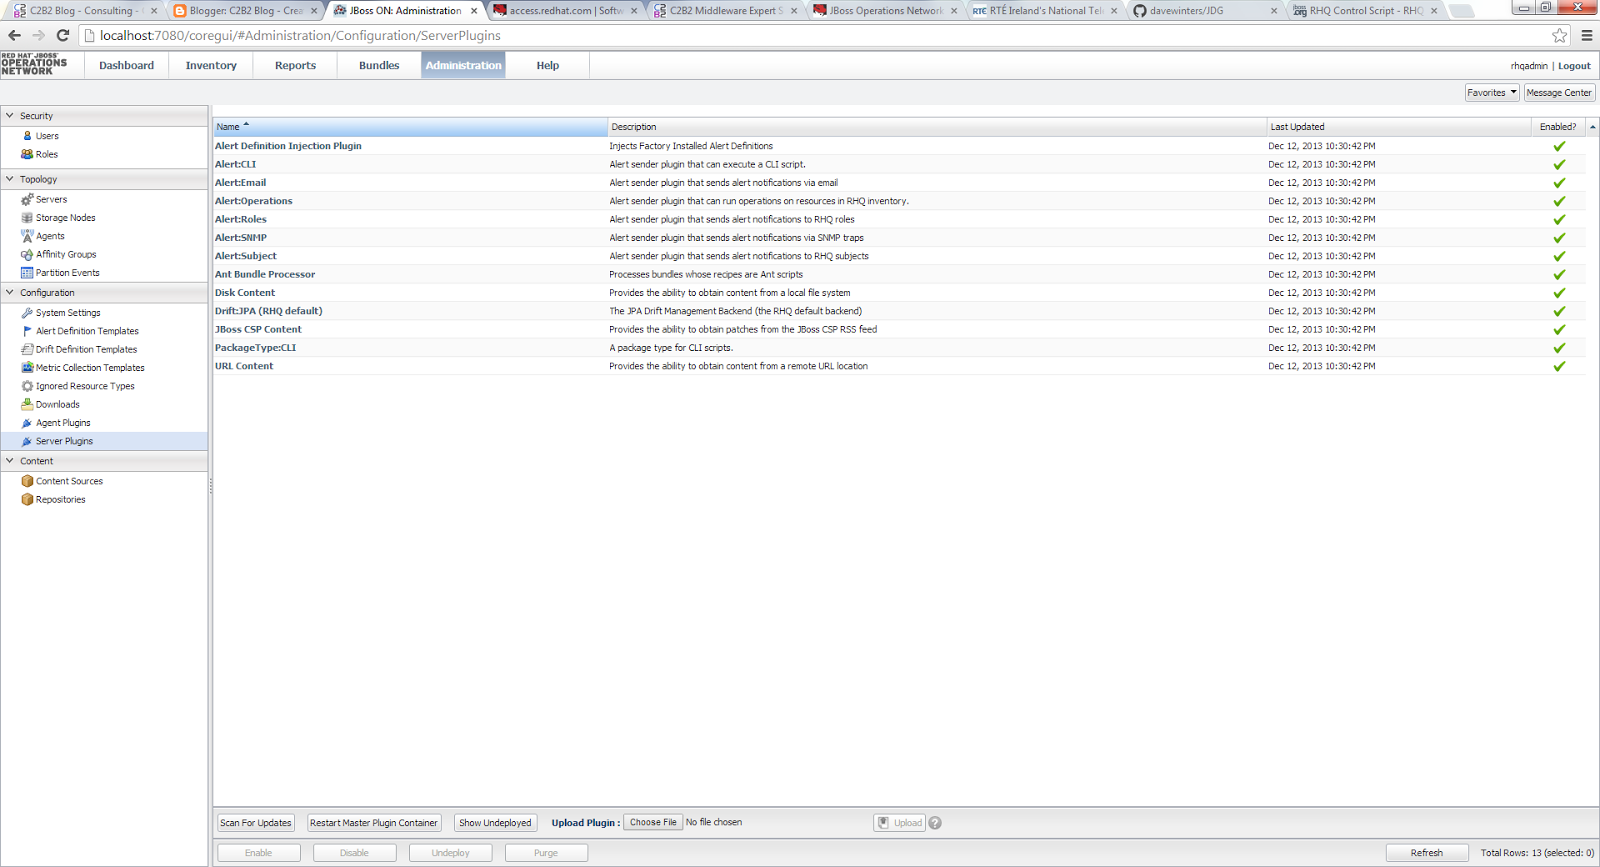The image size is (1600, 867).
Task: Click Choose File button
Action: [653, 822]
